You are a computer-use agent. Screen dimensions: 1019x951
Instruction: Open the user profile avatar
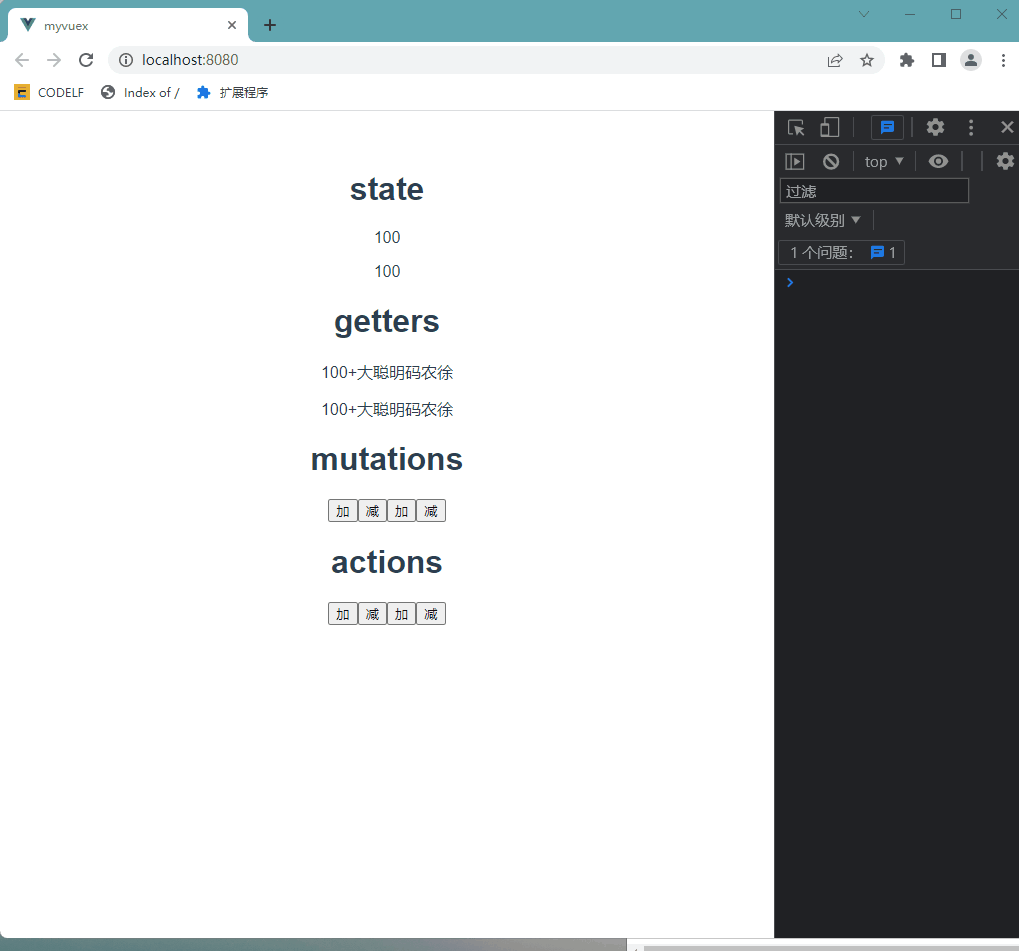[971, 60]
